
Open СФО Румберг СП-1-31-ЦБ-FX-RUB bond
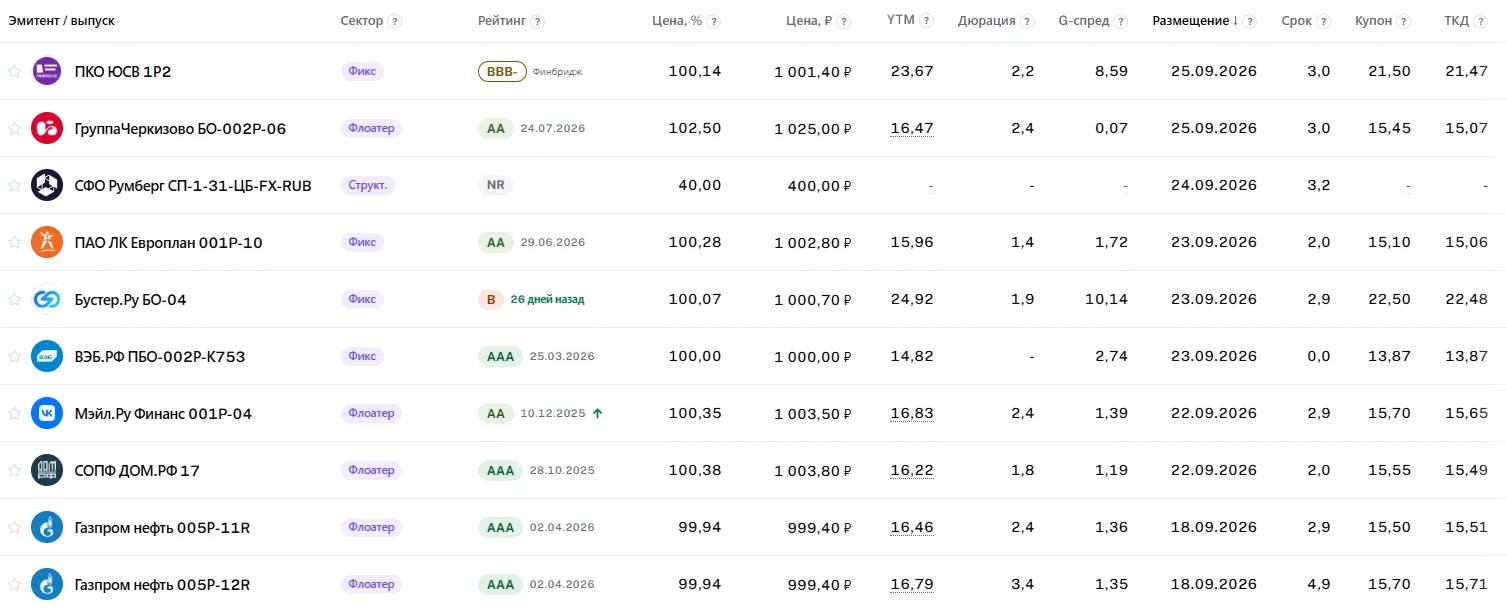[x=193, y=185]
